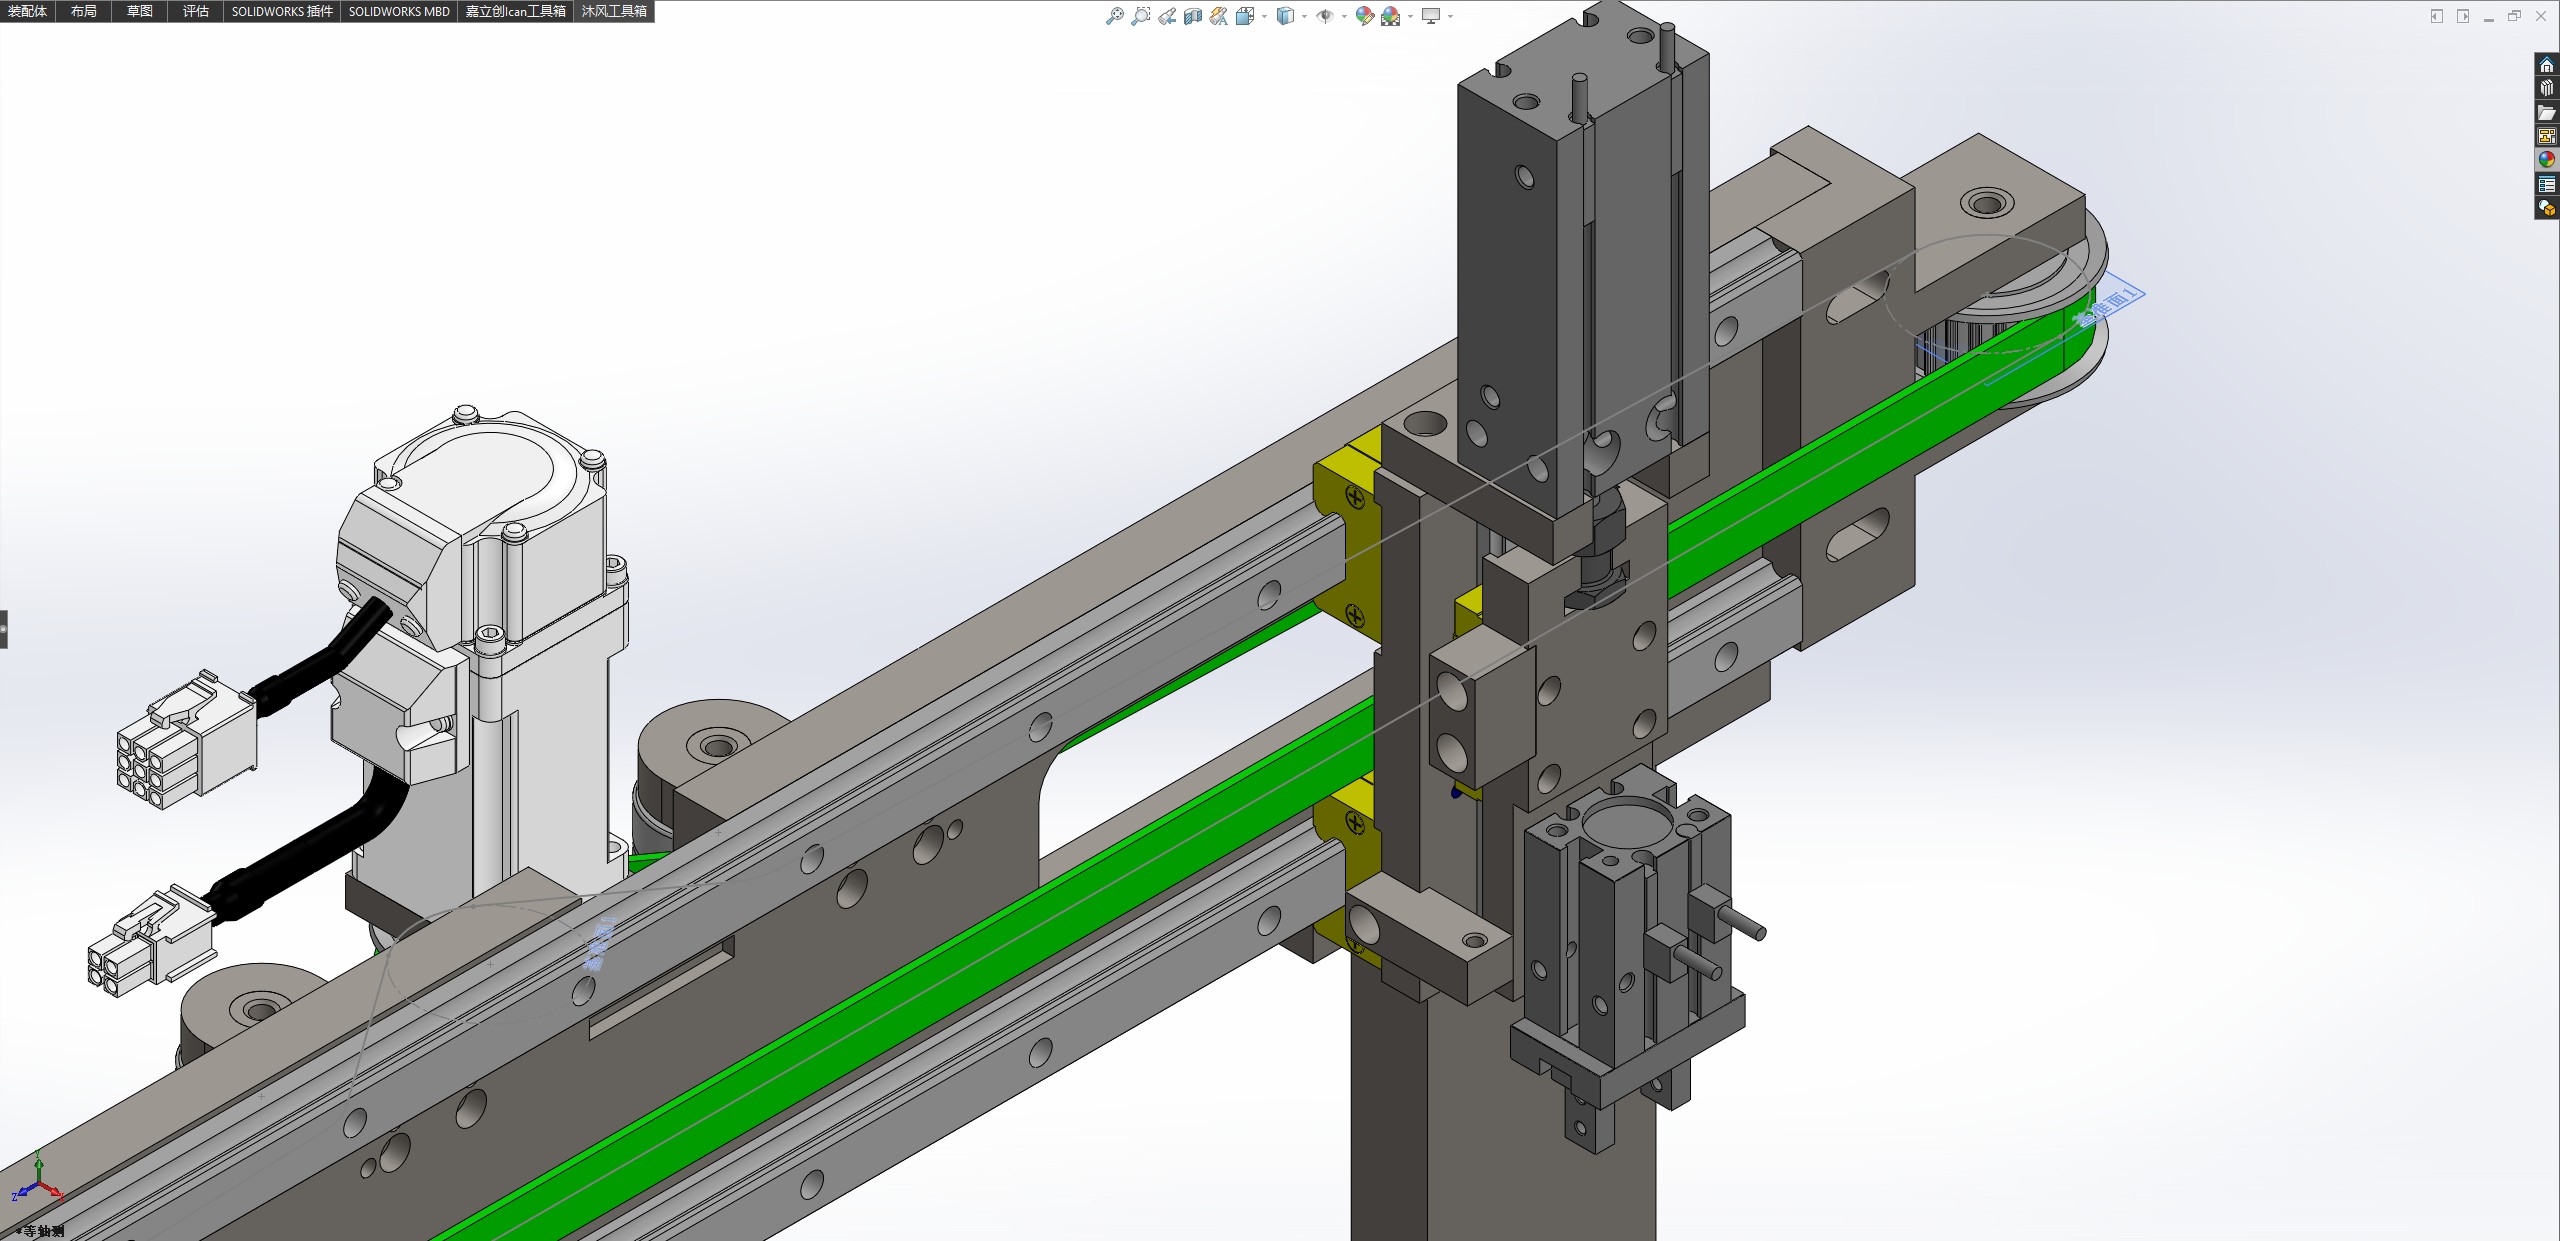
Task: Click the Previous View icon
Action: click(1167, 16)
